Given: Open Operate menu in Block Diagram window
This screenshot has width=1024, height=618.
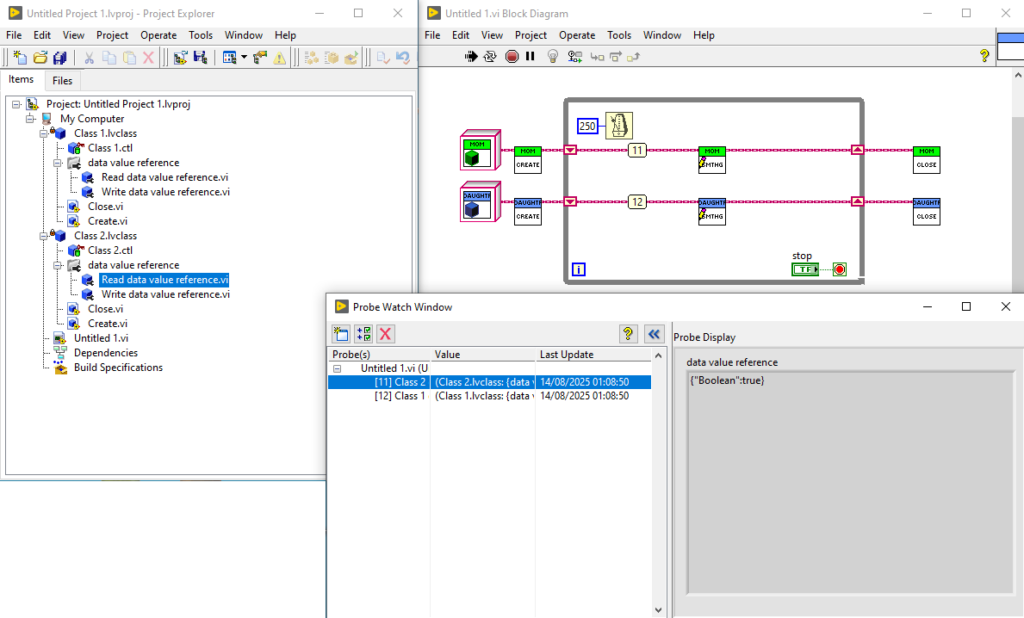Looking at the screenshot, I should click(577, 35).
